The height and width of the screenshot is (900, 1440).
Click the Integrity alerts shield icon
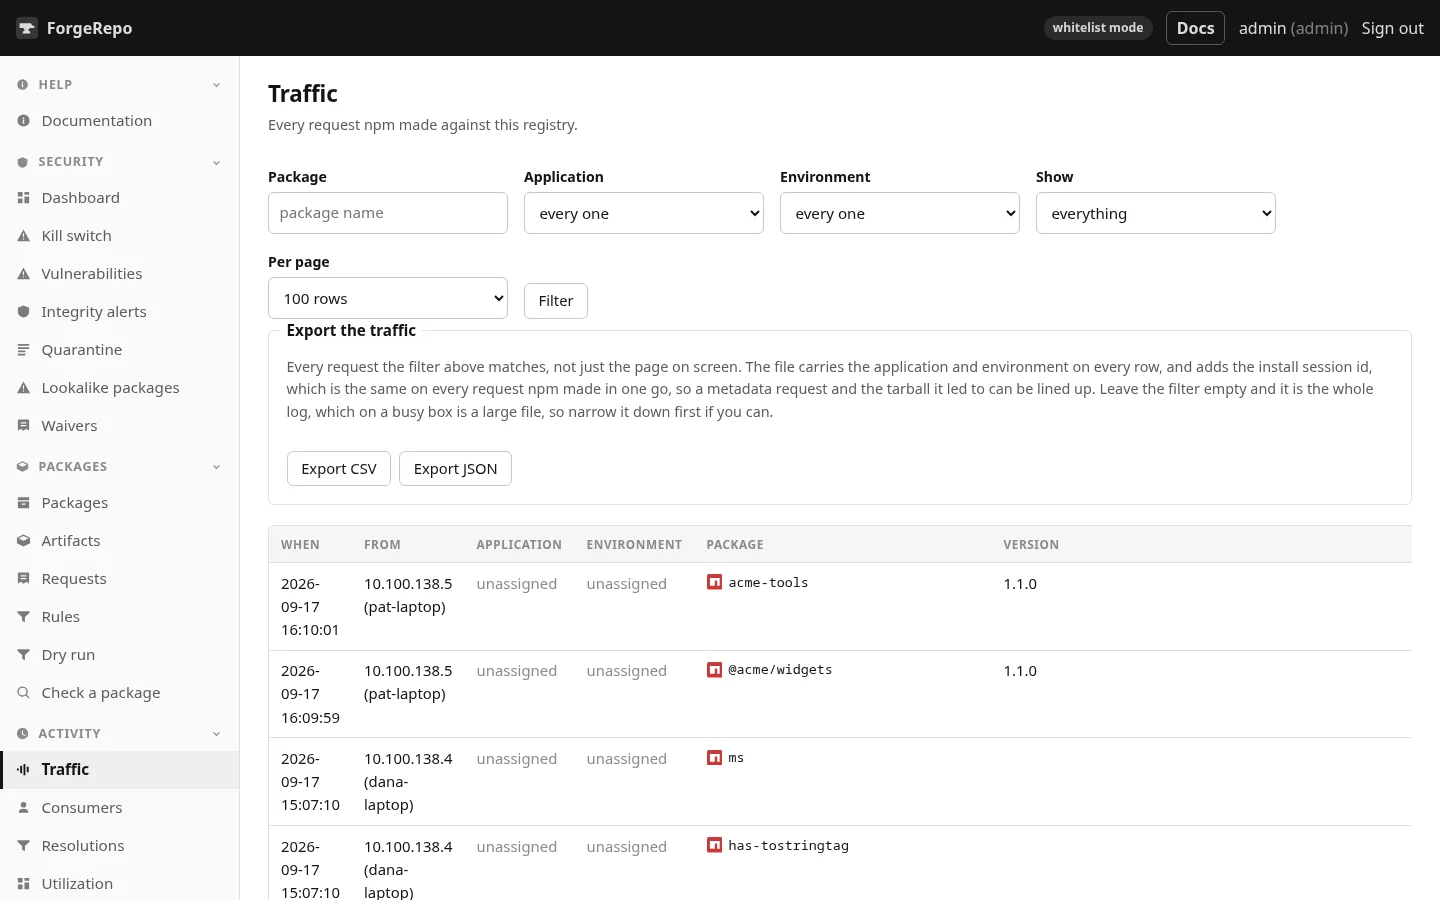pos(23,312)
